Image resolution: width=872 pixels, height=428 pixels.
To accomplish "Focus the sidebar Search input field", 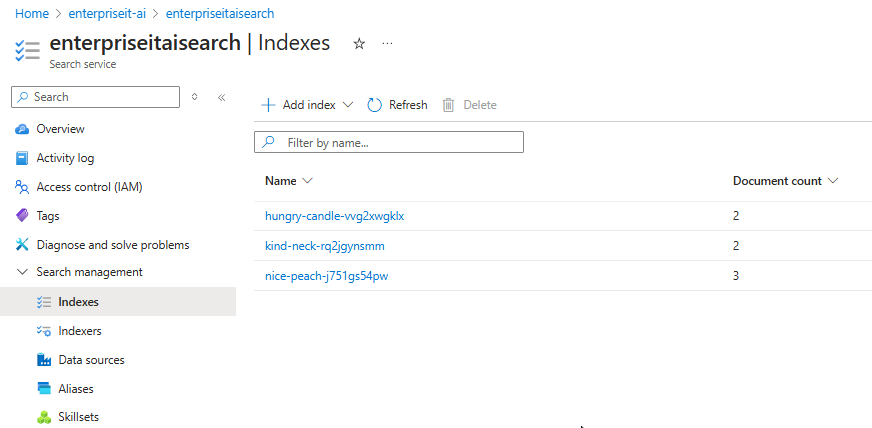I will click(96, 97).
